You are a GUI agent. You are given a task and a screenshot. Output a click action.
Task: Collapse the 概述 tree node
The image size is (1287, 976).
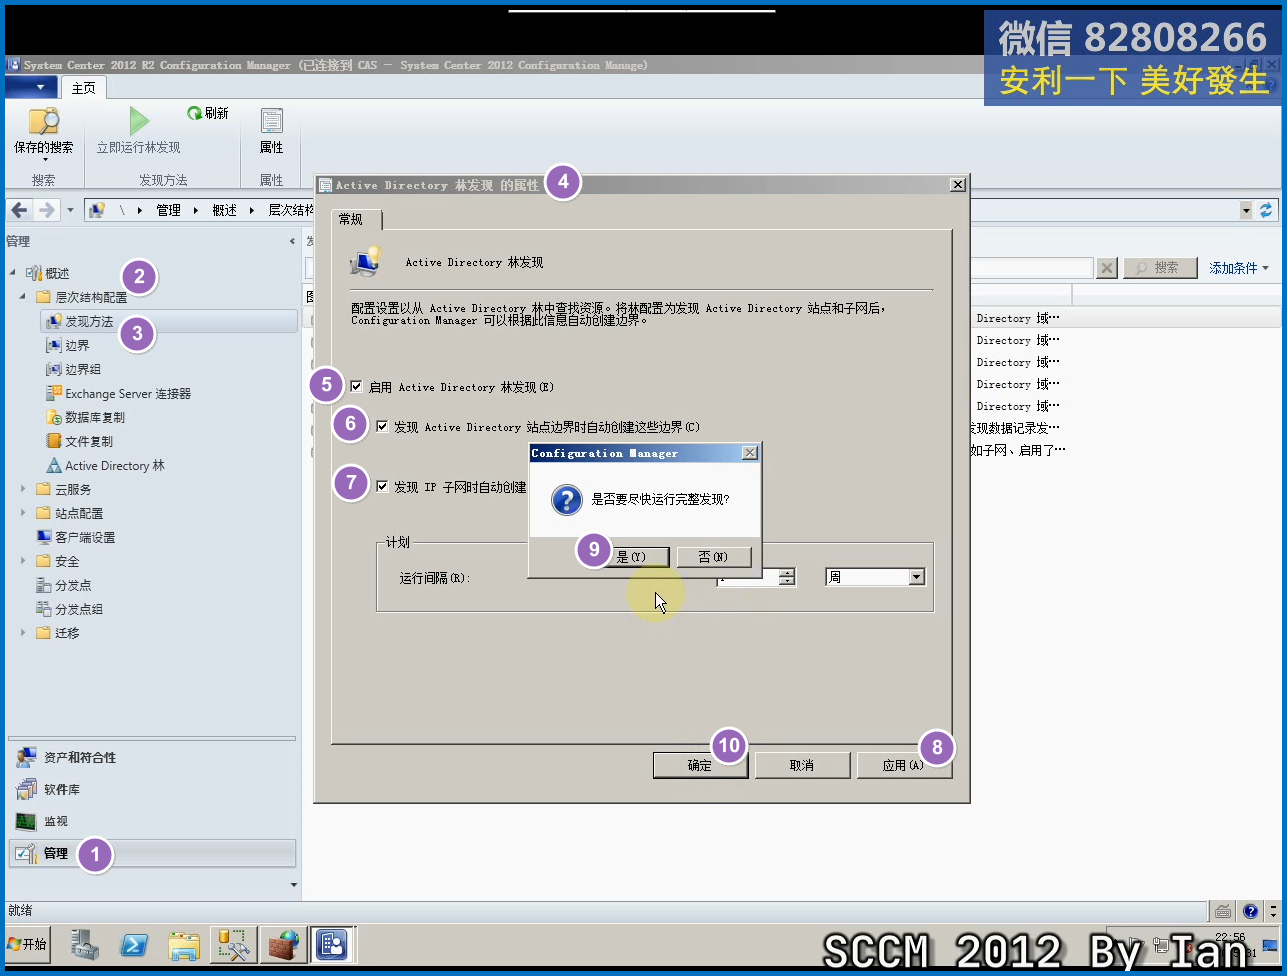click(x=13, y=273)
